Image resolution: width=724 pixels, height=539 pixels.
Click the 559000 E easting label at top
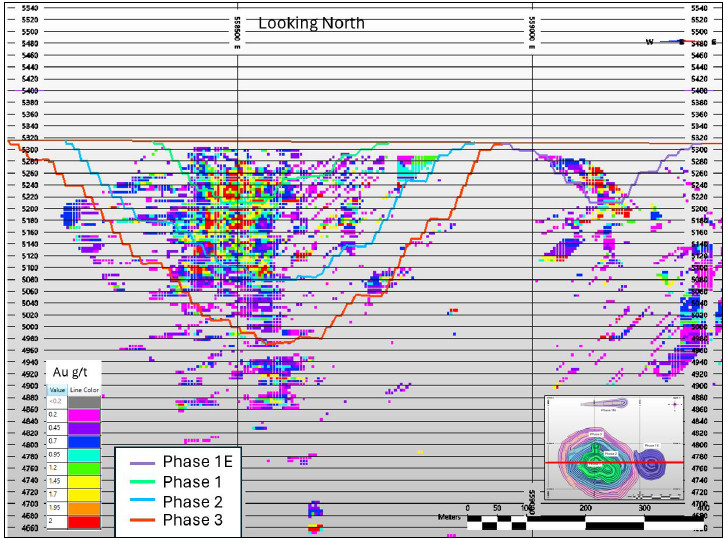click(532, 32)
